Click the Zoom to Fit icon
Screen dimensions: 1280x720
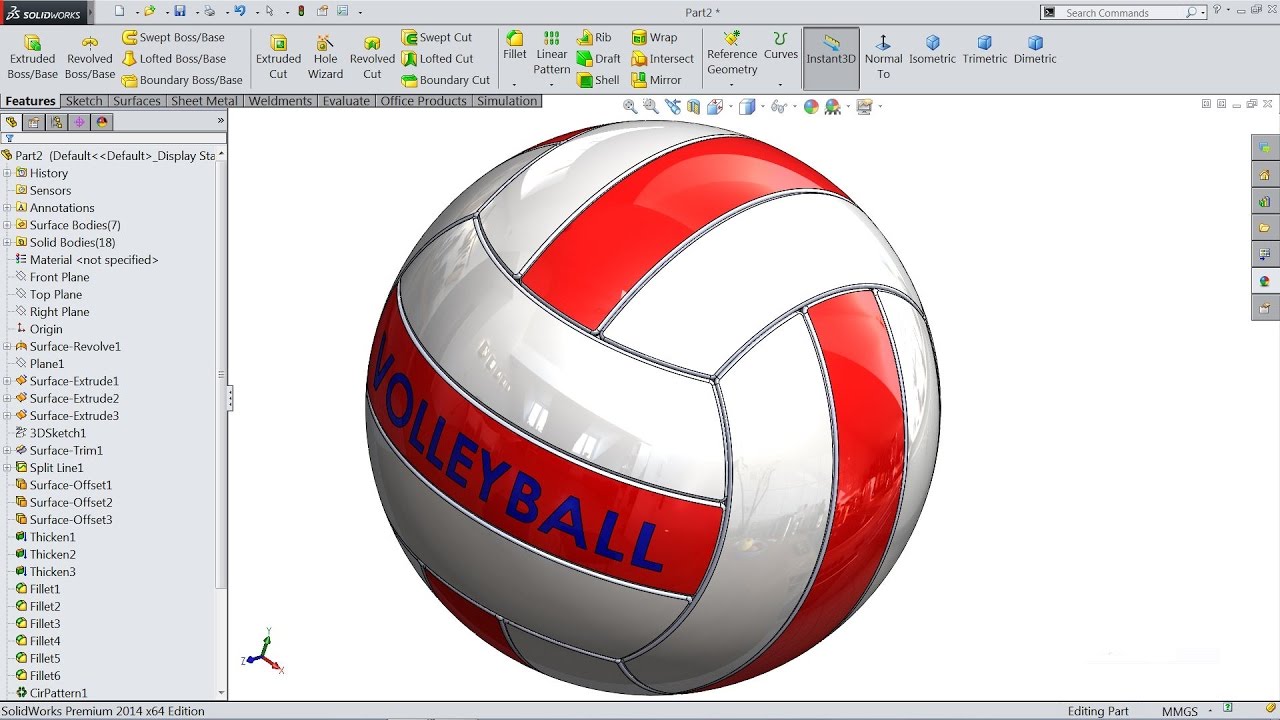click(628, 105)
